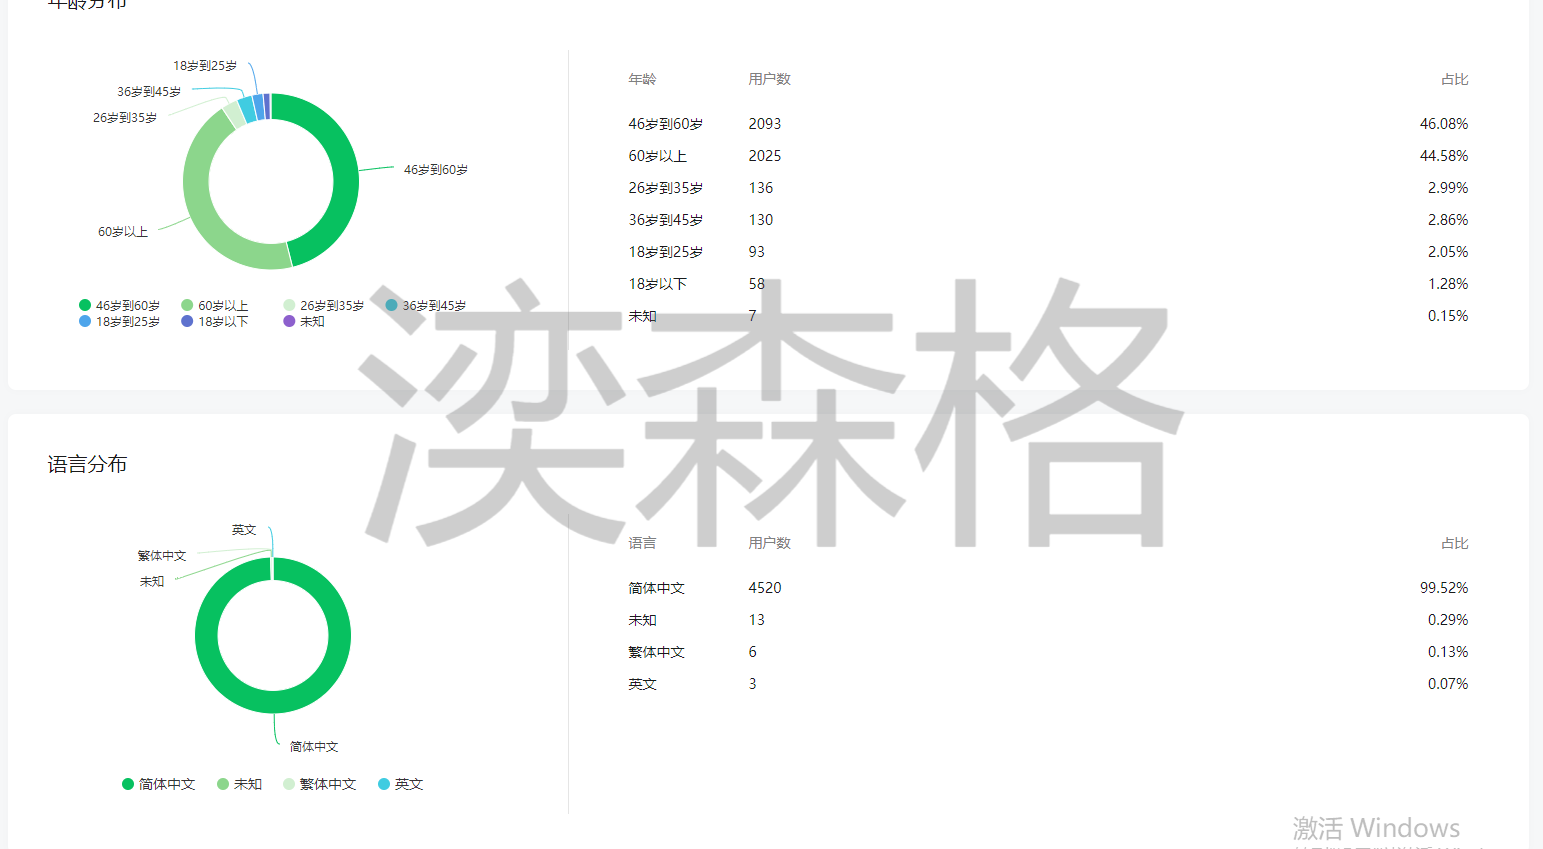Click the 用户数 header in language table
Image resolution: width=1543 pixels, height=849 pixels.
click(x=769, y=543)
